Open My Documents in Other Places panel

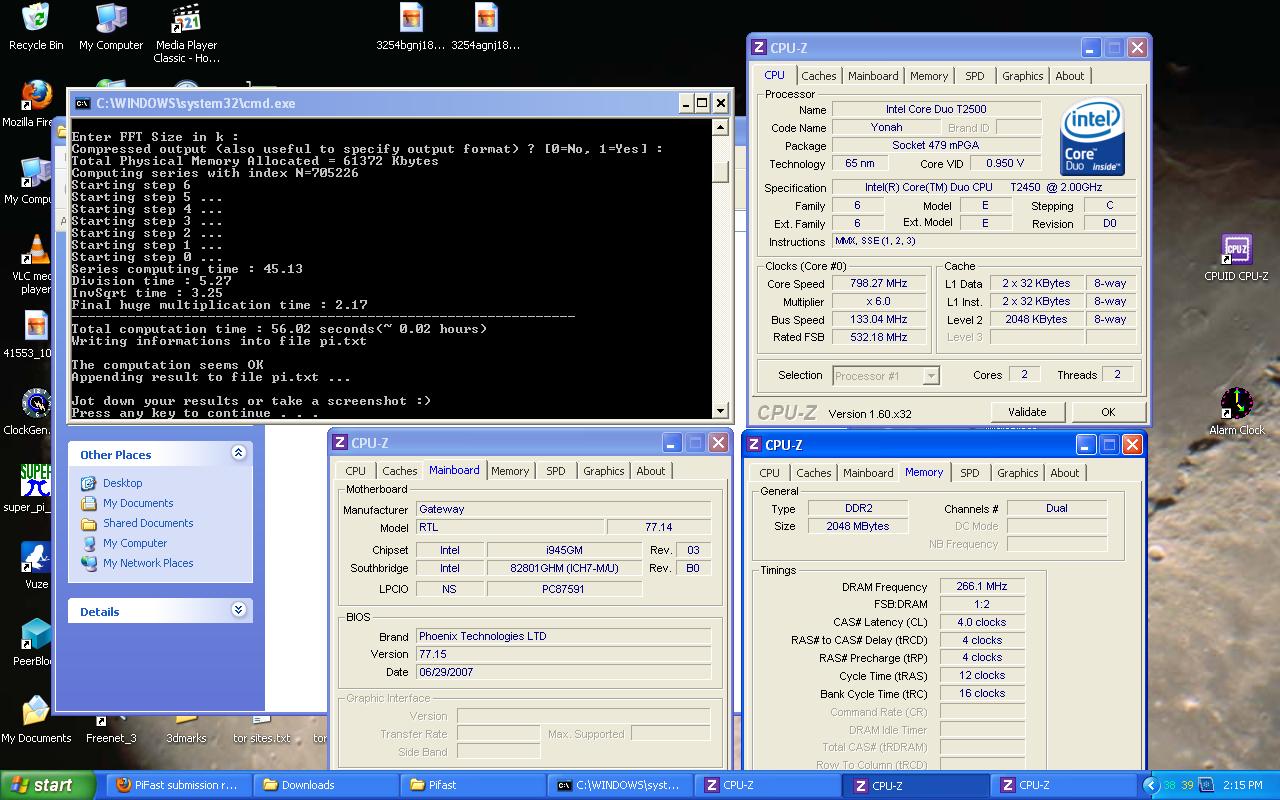point(138,503)
